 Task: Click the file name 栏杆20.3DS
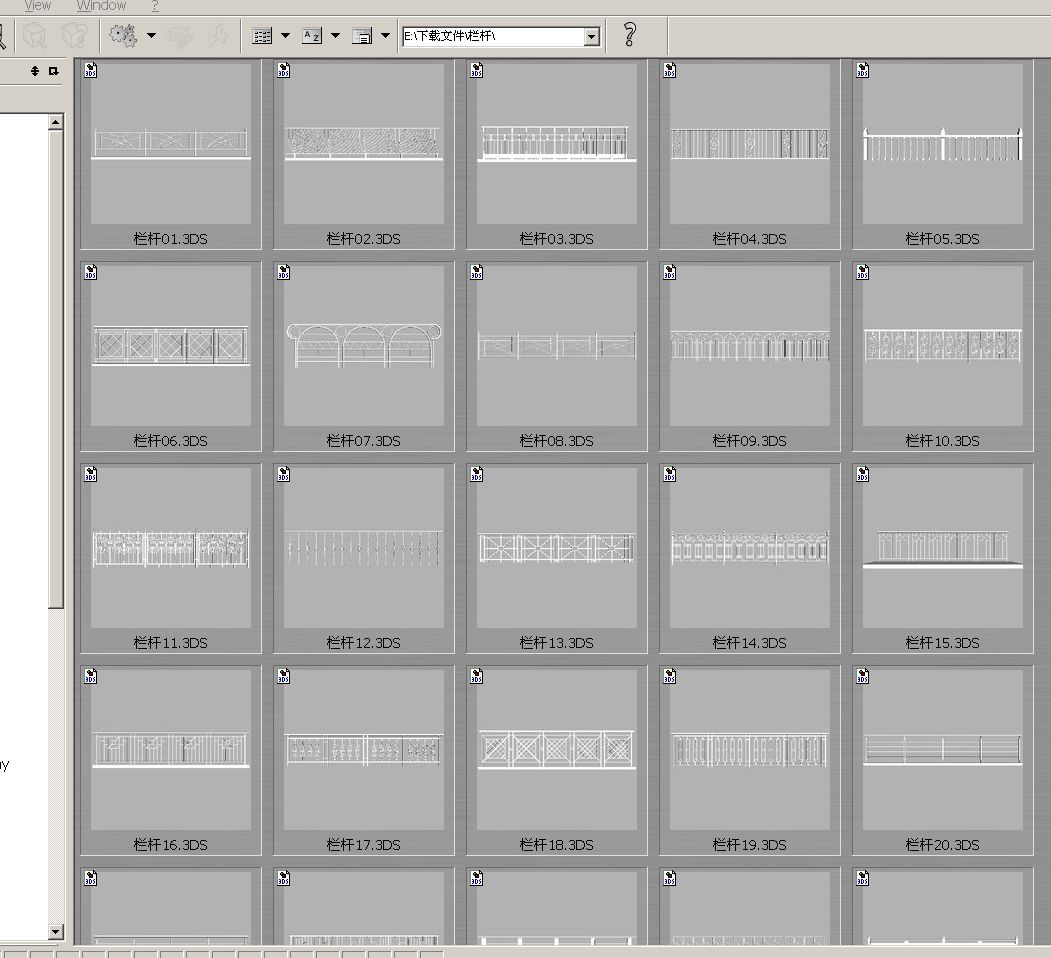[x=943, y=845]
